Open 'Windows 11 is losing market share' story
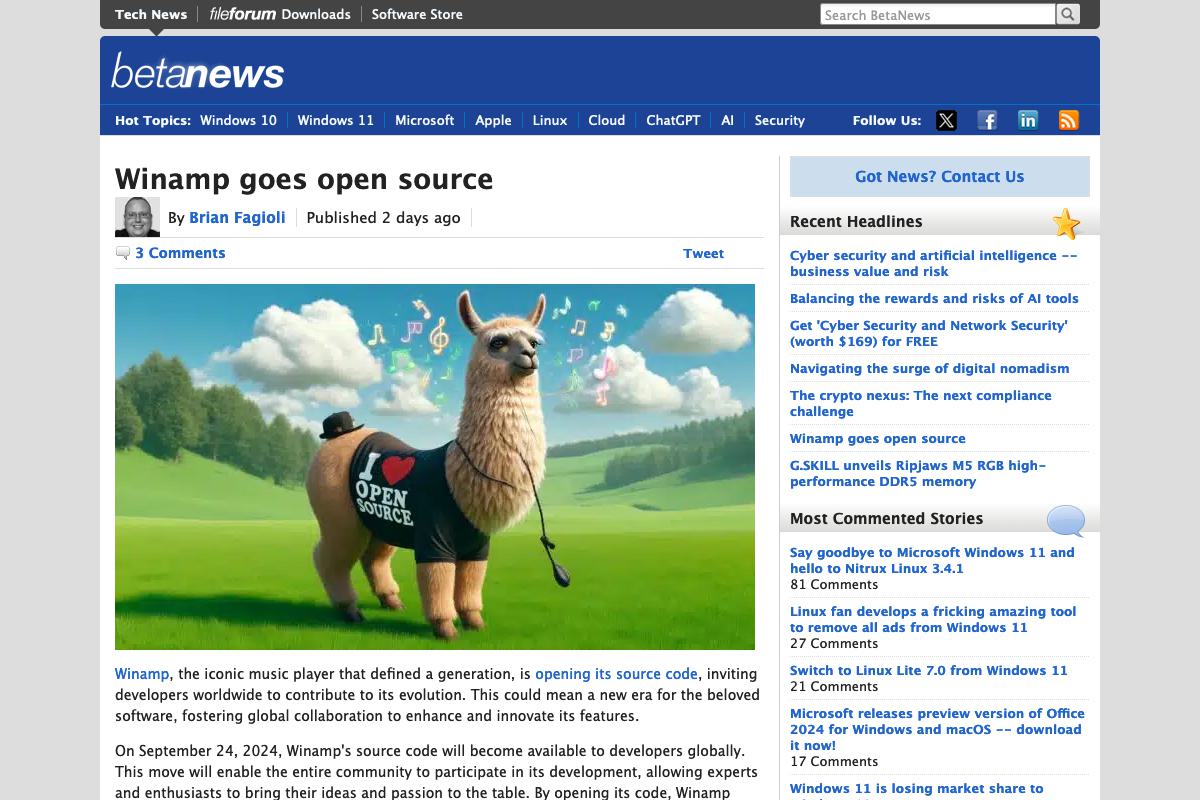Viewport: 1200px width, 800px height. (917, 789)
